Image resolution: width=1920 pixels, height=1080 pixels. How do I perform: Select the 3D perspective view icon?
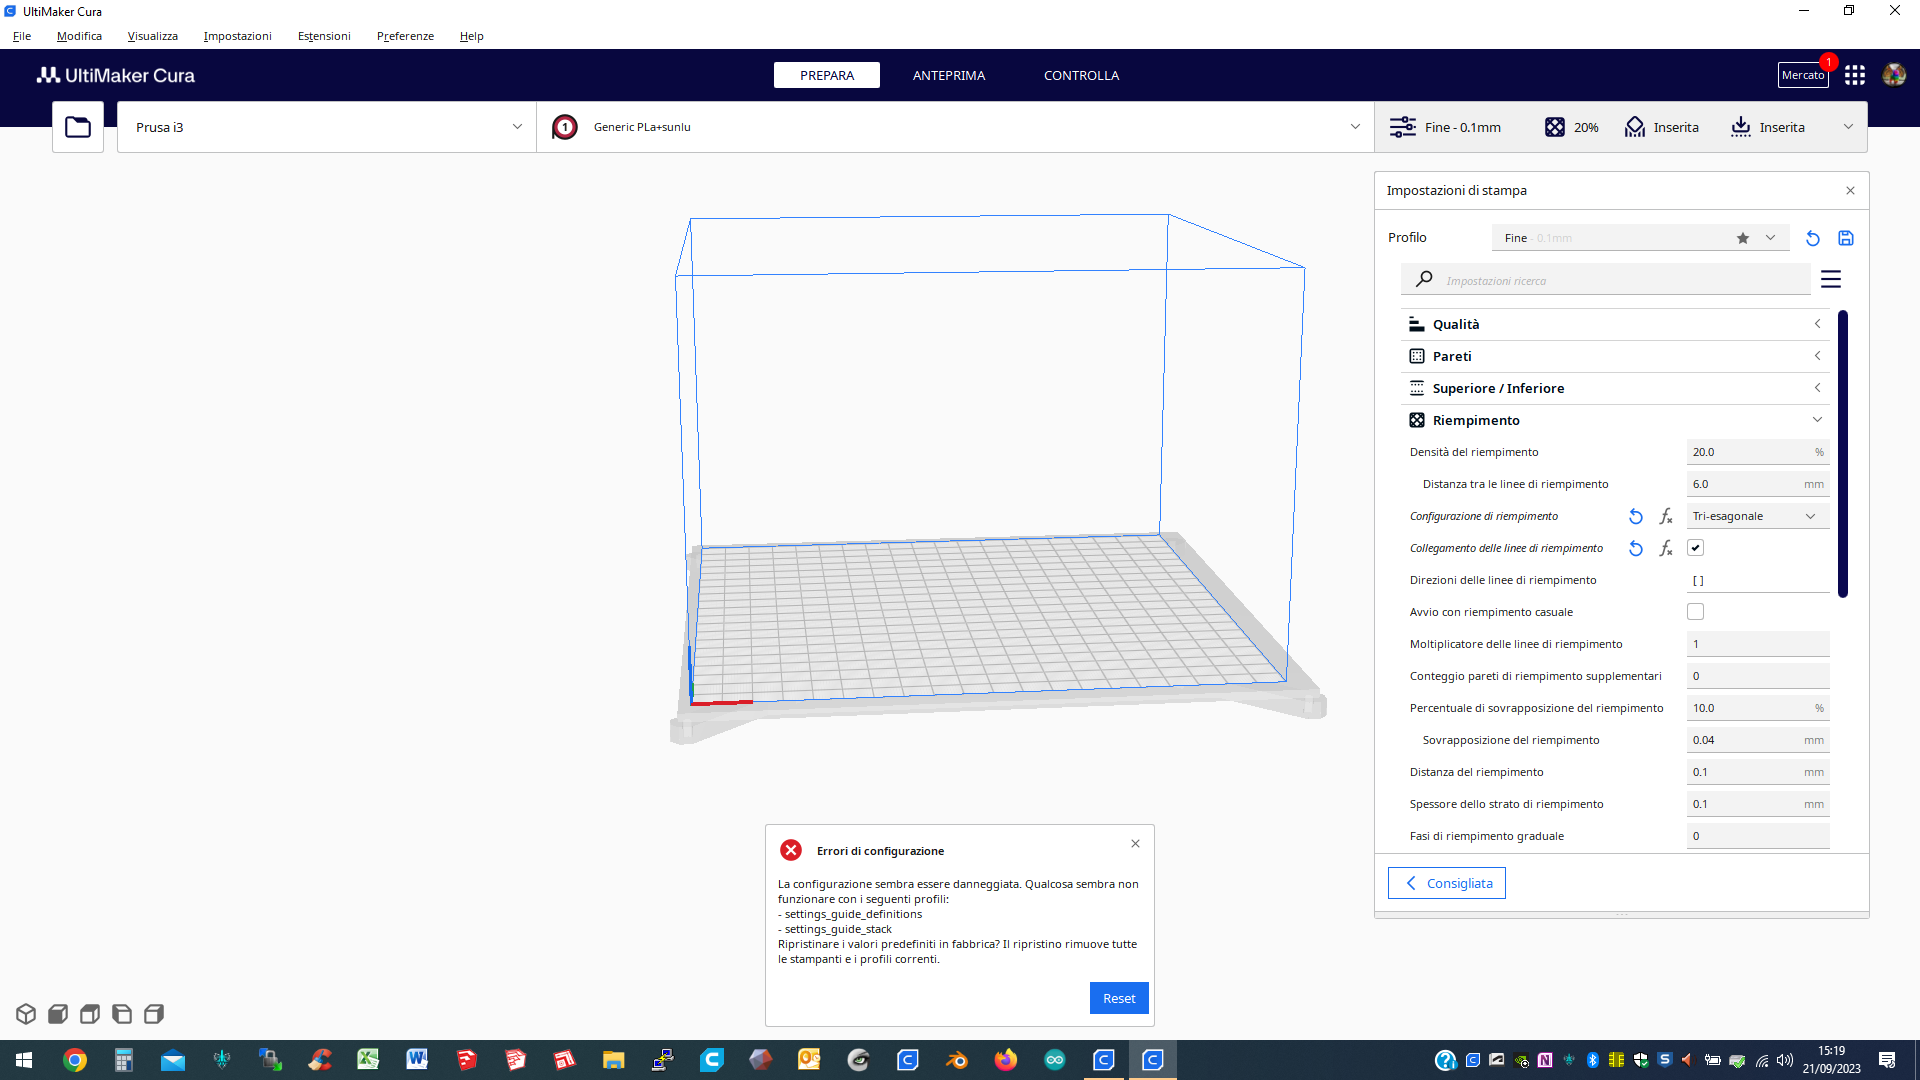(26, 1013)
